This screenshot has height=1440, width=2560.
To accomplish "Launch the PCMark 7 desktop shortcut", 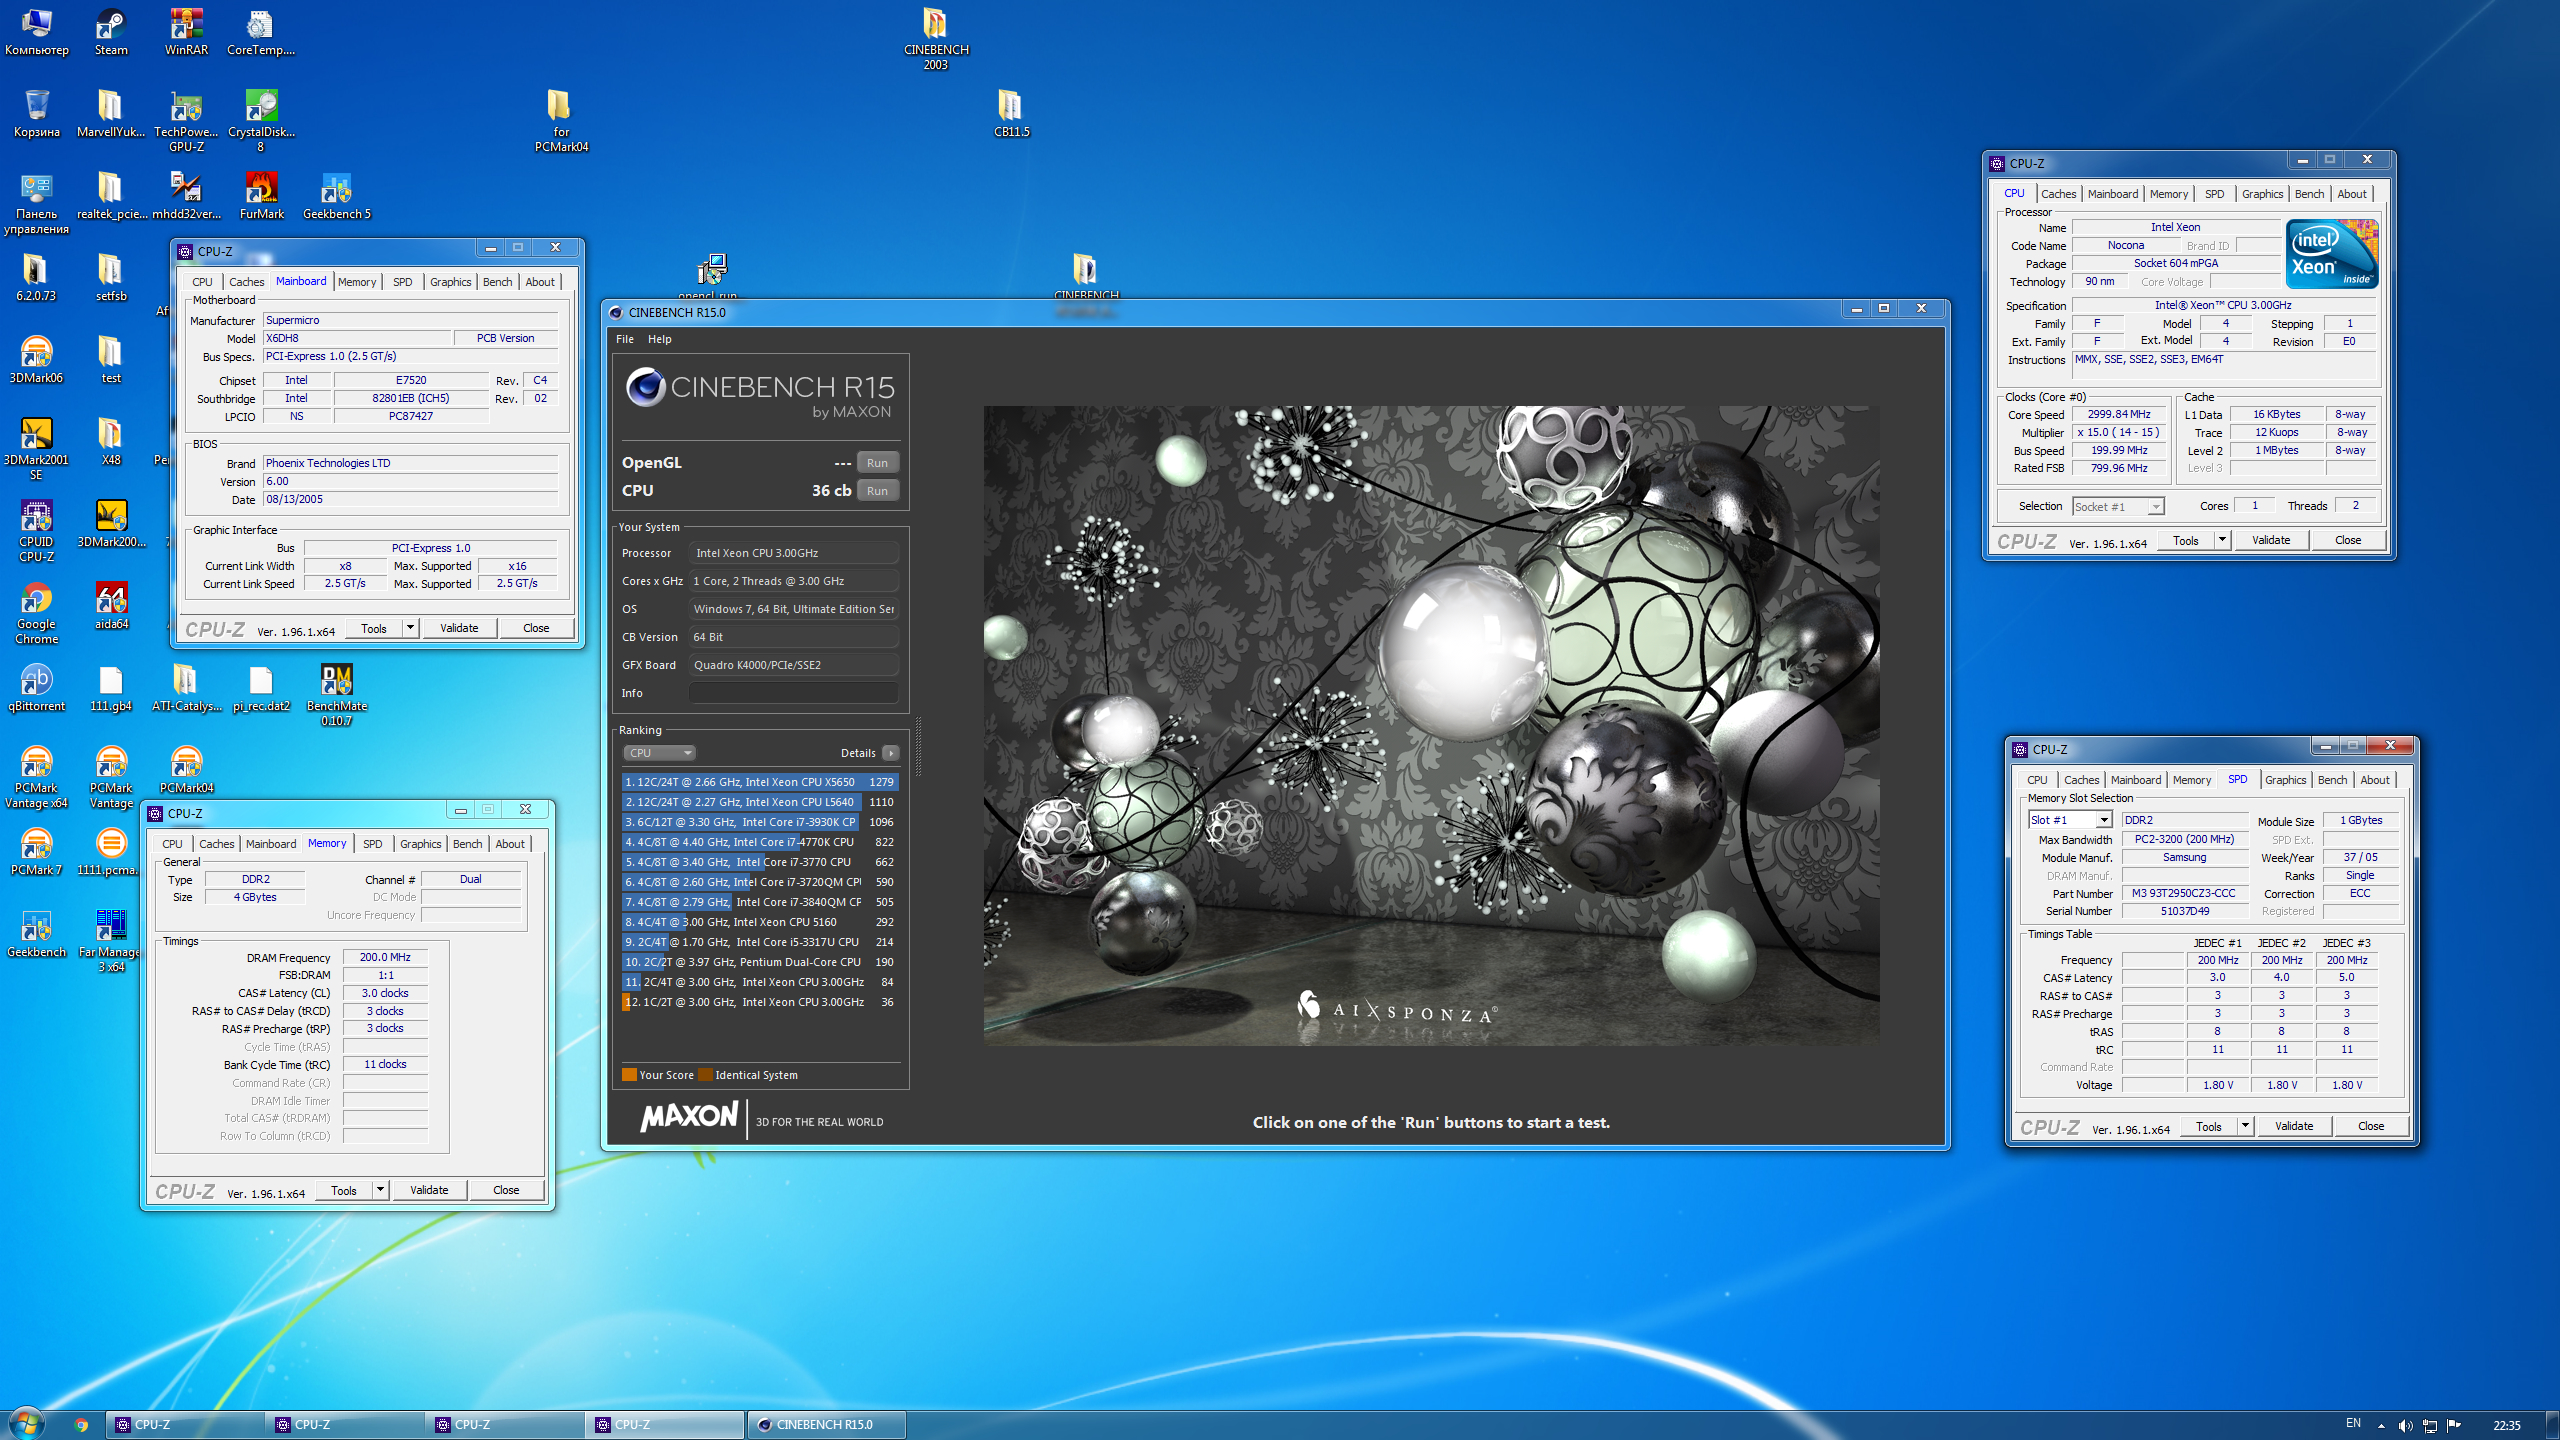I will point(36,851).
